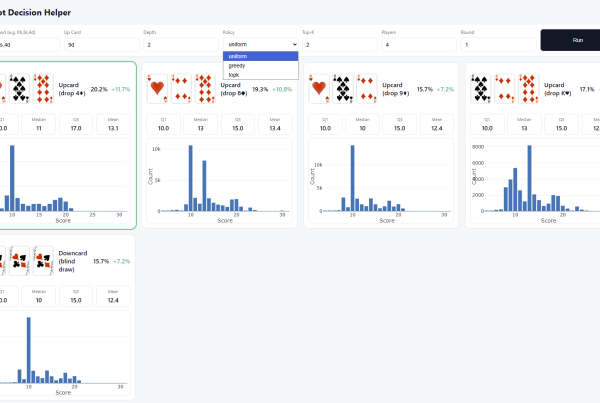Viewport: 600px width, 403px height.
Task: Click the spade card in drop K♥ panel
Action: click(481, 92)
